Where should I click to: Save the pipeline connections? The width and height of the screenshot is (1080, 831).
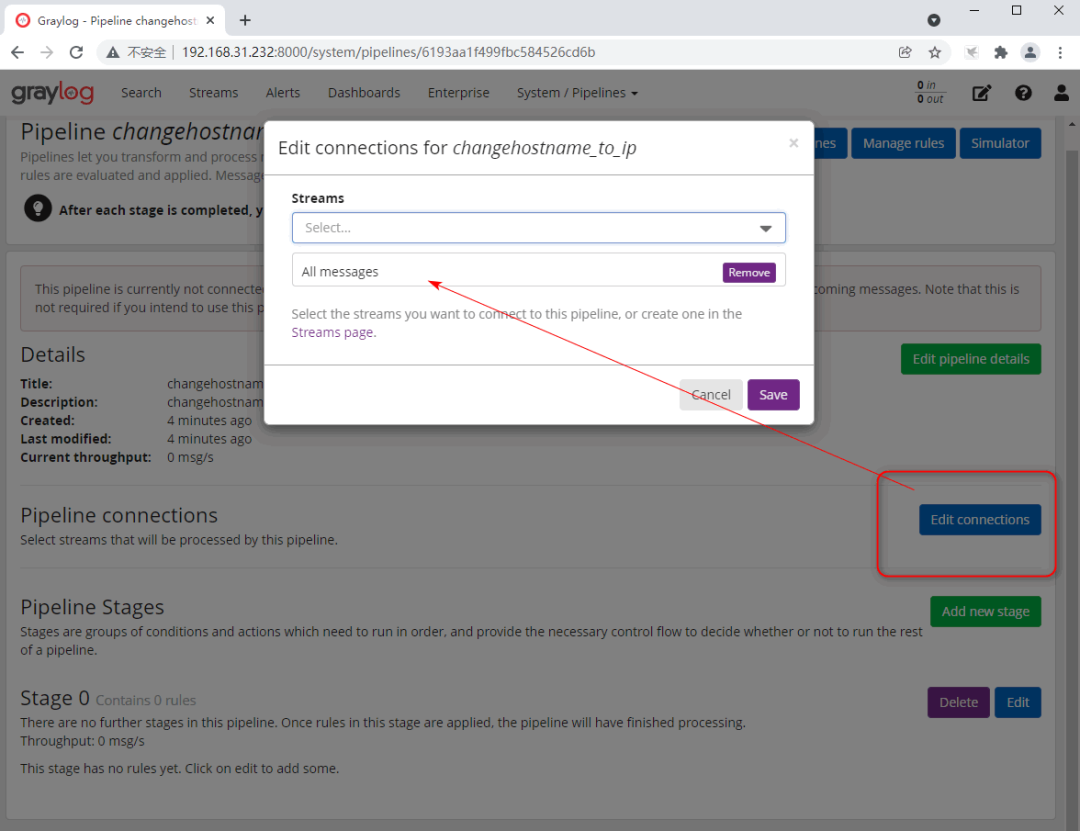(773, 395)
